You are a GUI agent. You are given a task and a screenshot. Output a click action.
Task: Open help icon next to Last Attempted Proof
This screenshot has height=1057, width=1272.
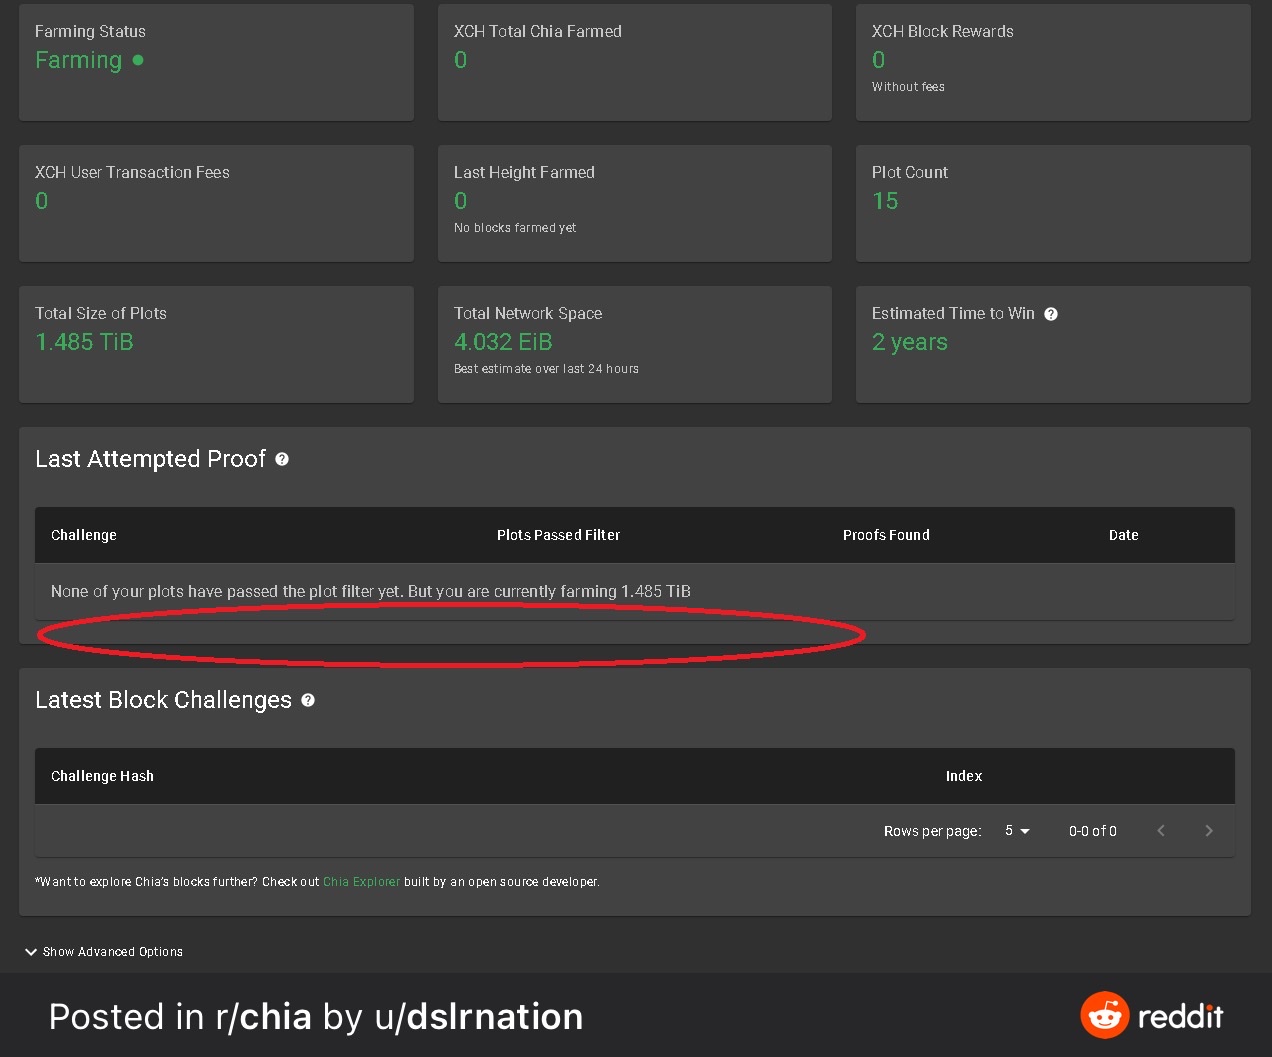click(x=282, y=459)
